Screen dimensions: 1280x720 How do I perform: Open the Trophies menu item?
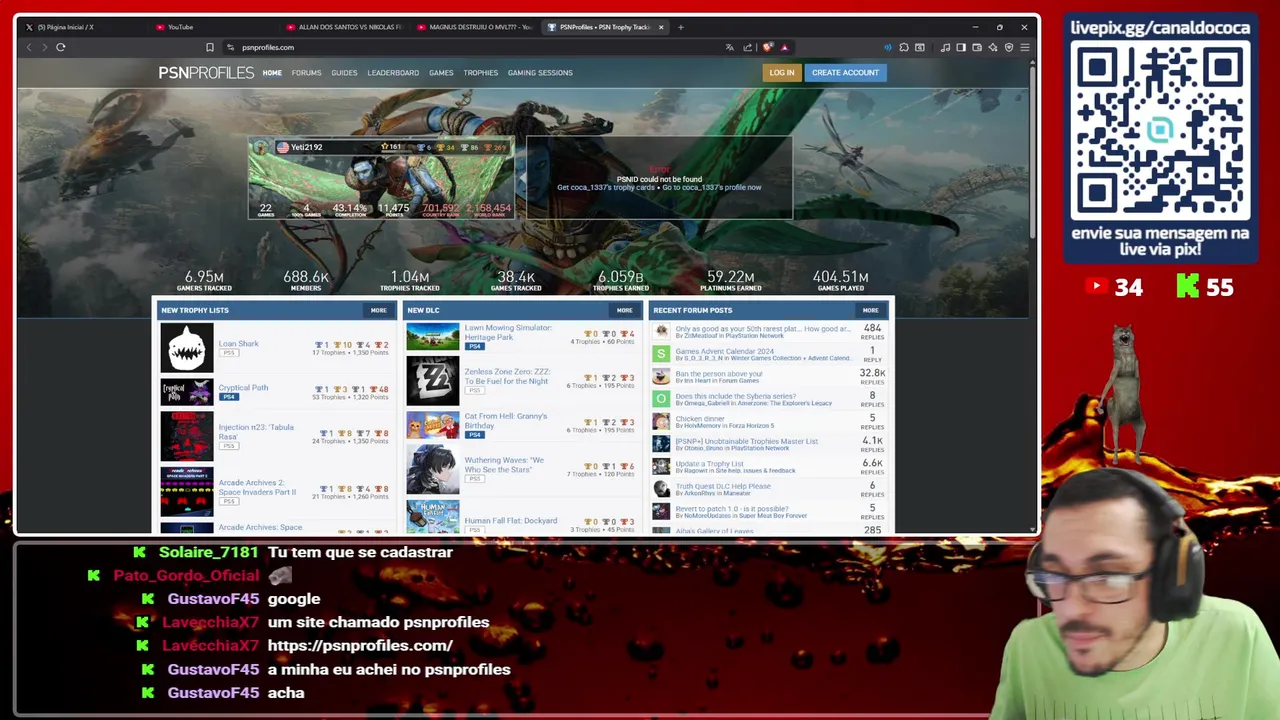480,73
